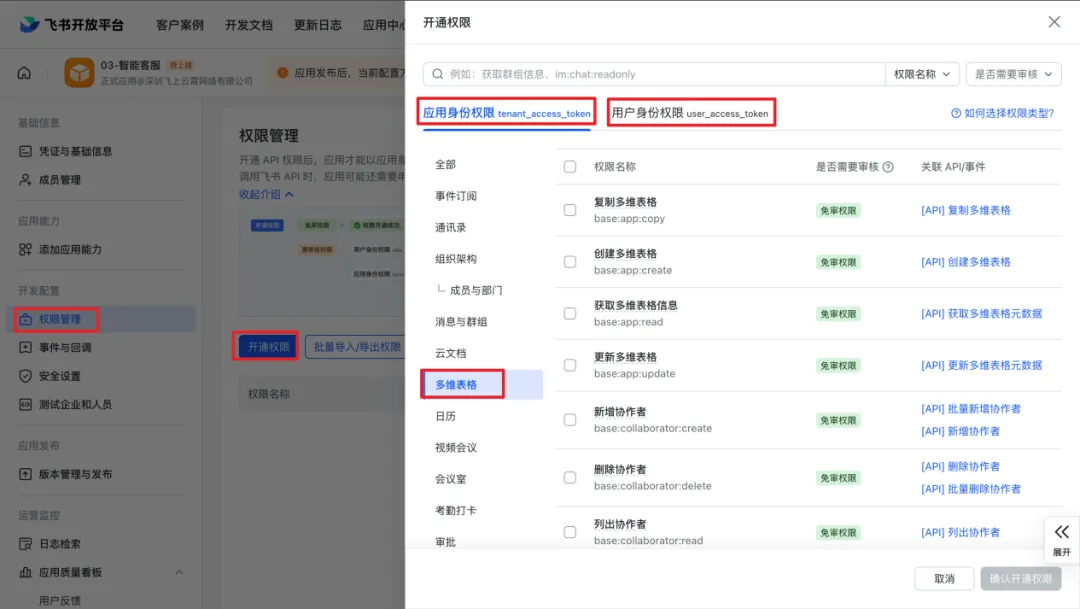1080x609 pixels.
Task: Click the 确认开通权限 button
Action: (x=1021, y=579)
